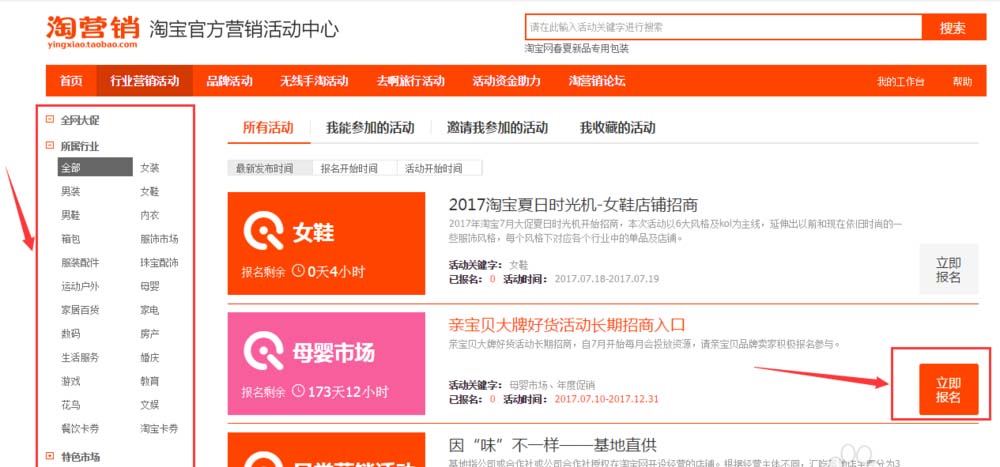Screen dimensions: 1000x467
Task: Select 服饰市场 in the industry filter
Action: coord(159,239)
